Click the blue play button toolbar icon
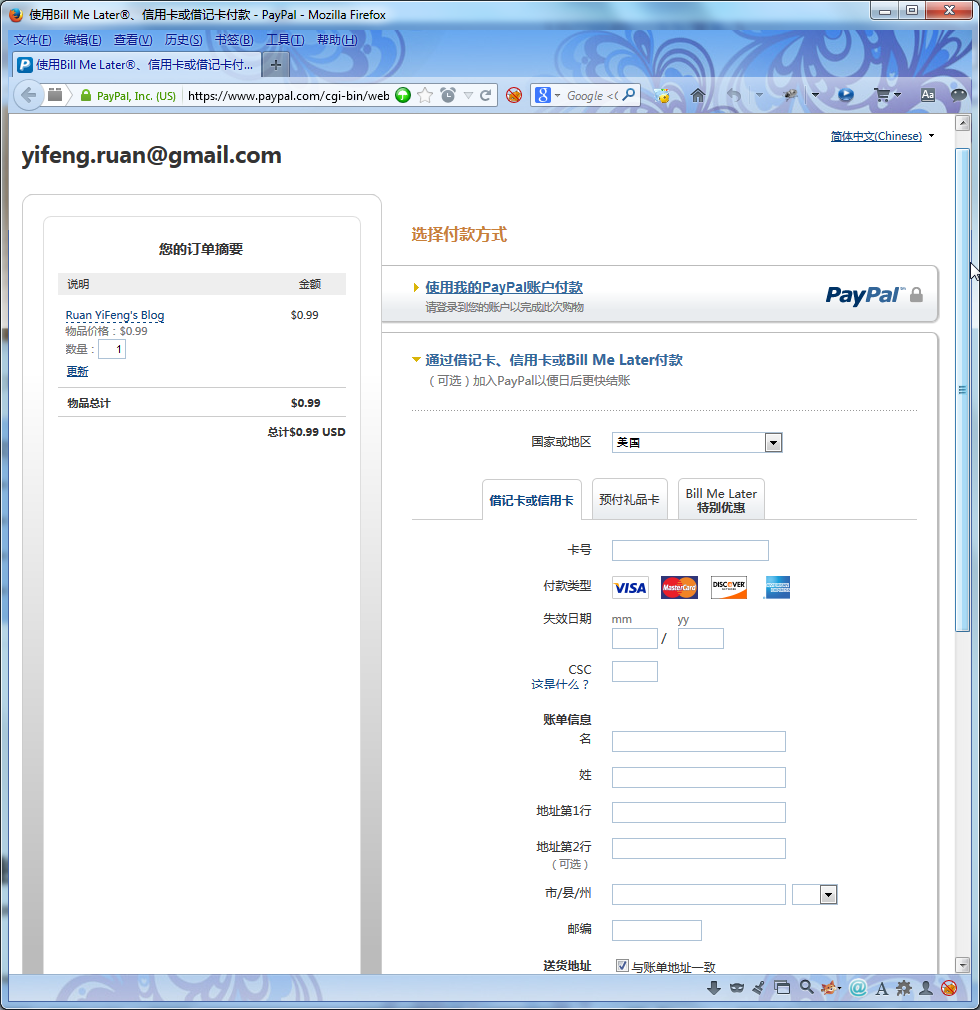980x1010 pixels. click(x=846, y=95)
